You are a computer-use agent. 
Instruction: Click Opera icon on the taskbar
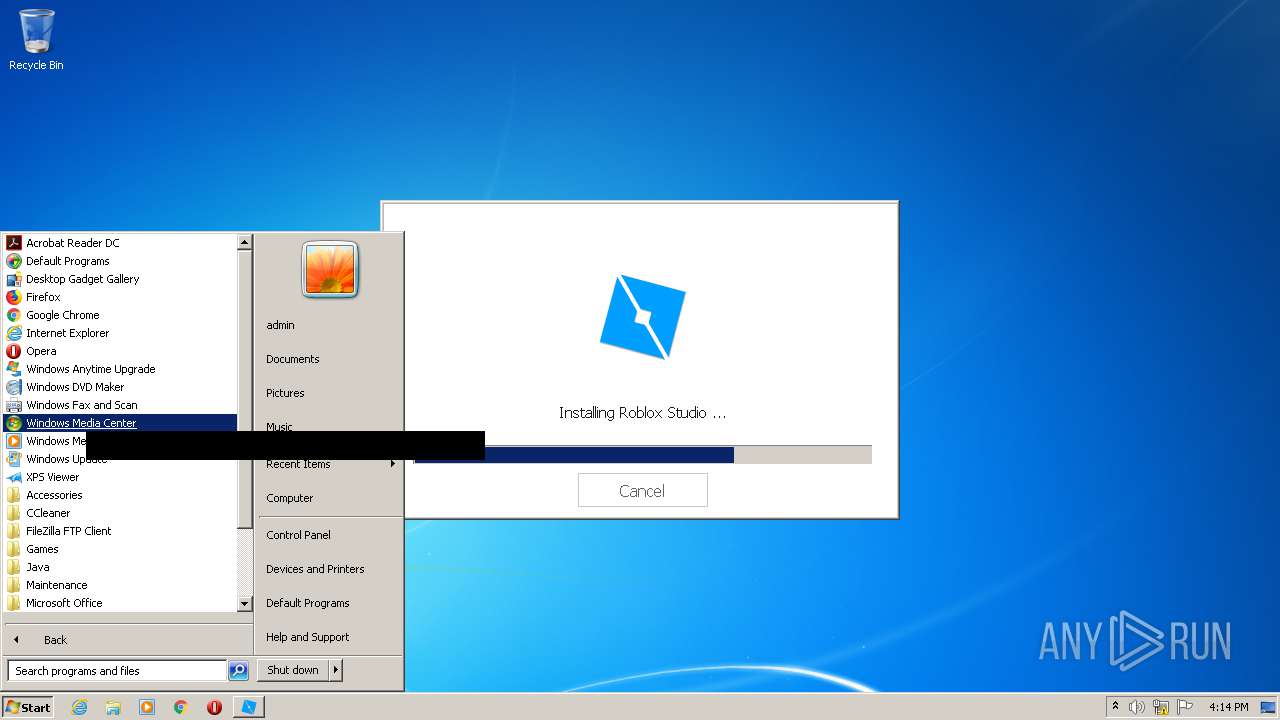point(214,707)
